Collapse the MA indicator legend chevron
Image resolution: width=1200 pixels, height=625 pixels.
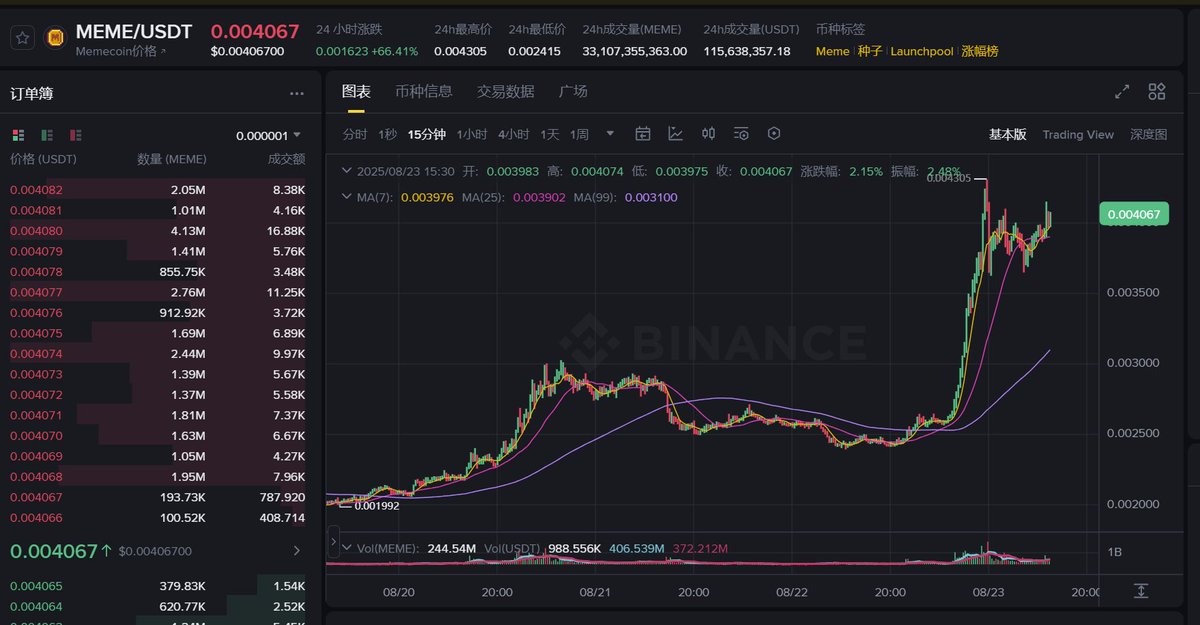[x=347, y=197]
